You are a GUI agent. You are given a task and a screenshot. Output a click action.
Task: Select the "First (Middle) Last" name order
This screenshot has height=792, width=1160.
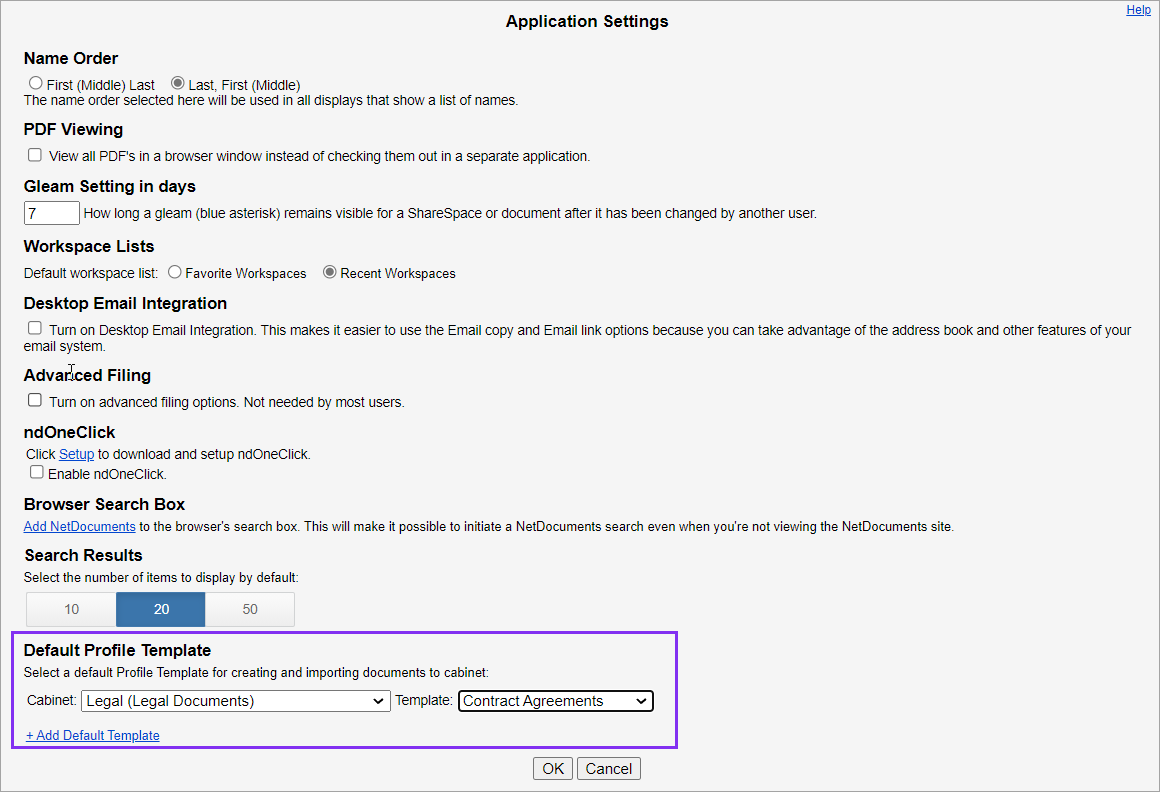(x=36, y=84)
